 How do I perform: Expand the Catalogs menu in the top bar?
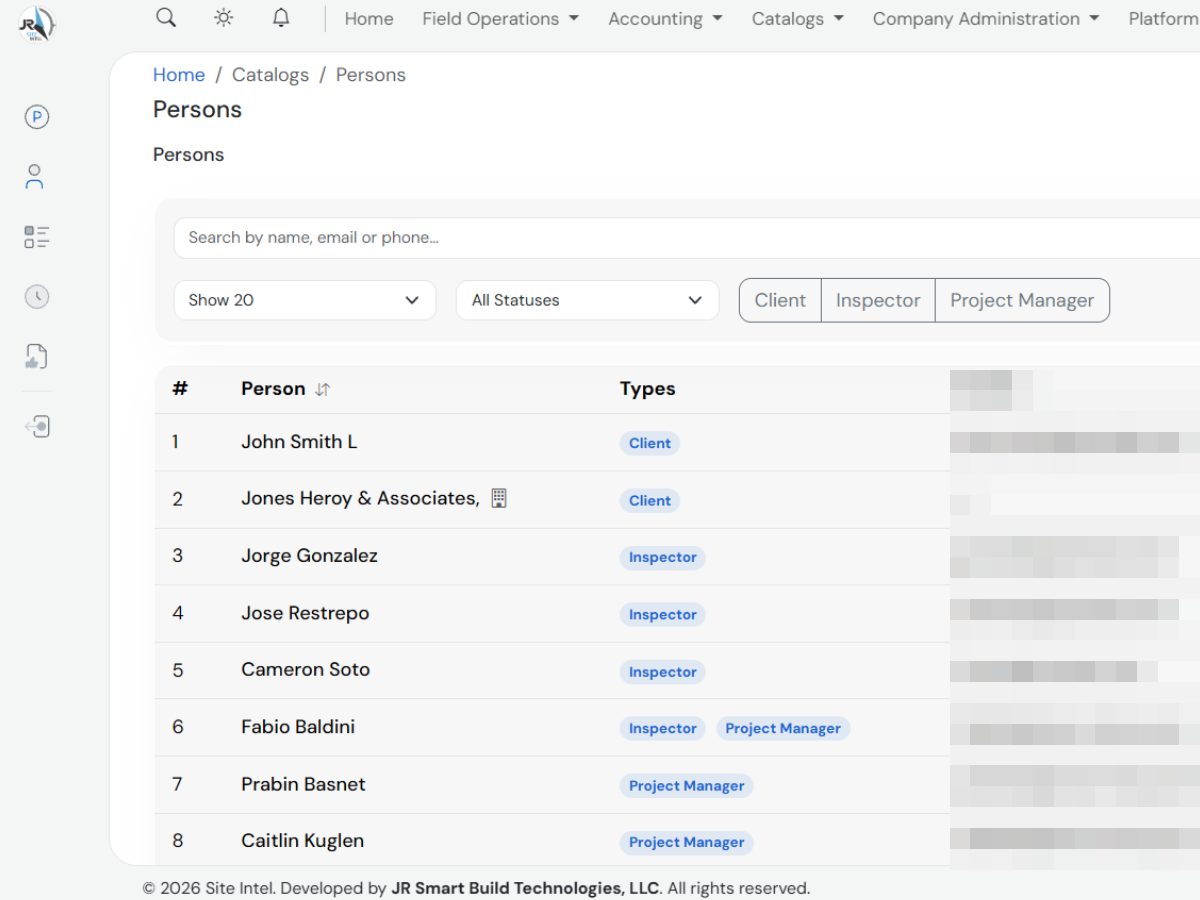[x=798, y=19]
